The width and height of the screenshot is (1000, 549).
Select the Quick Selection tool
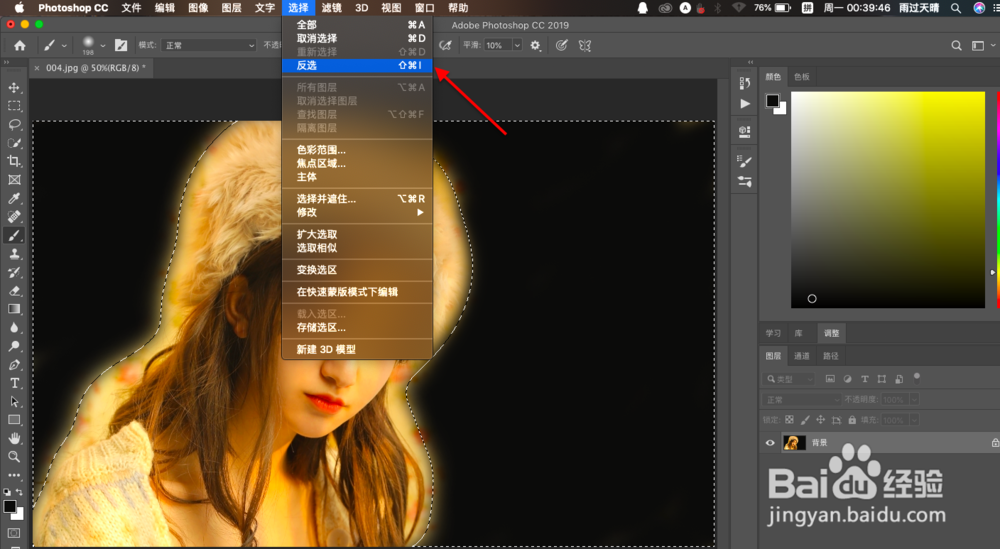(14, 143)
